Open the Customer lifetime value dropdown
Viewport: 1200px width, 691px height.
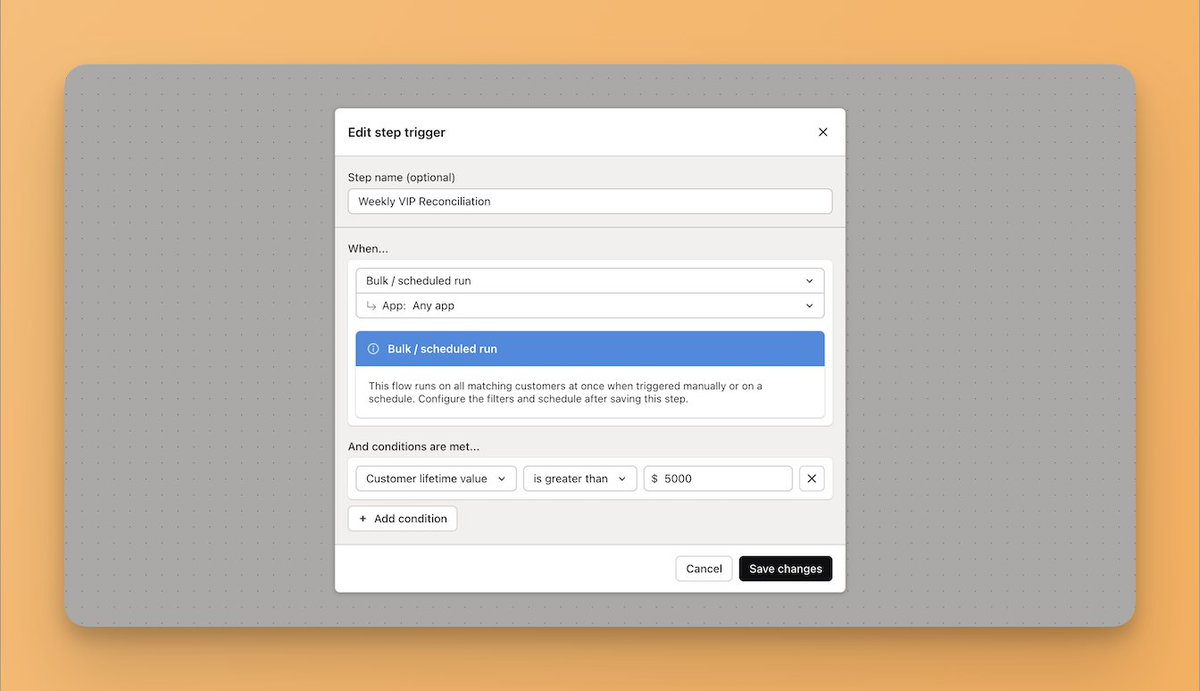pyautogui.click(x=436, y=479)
